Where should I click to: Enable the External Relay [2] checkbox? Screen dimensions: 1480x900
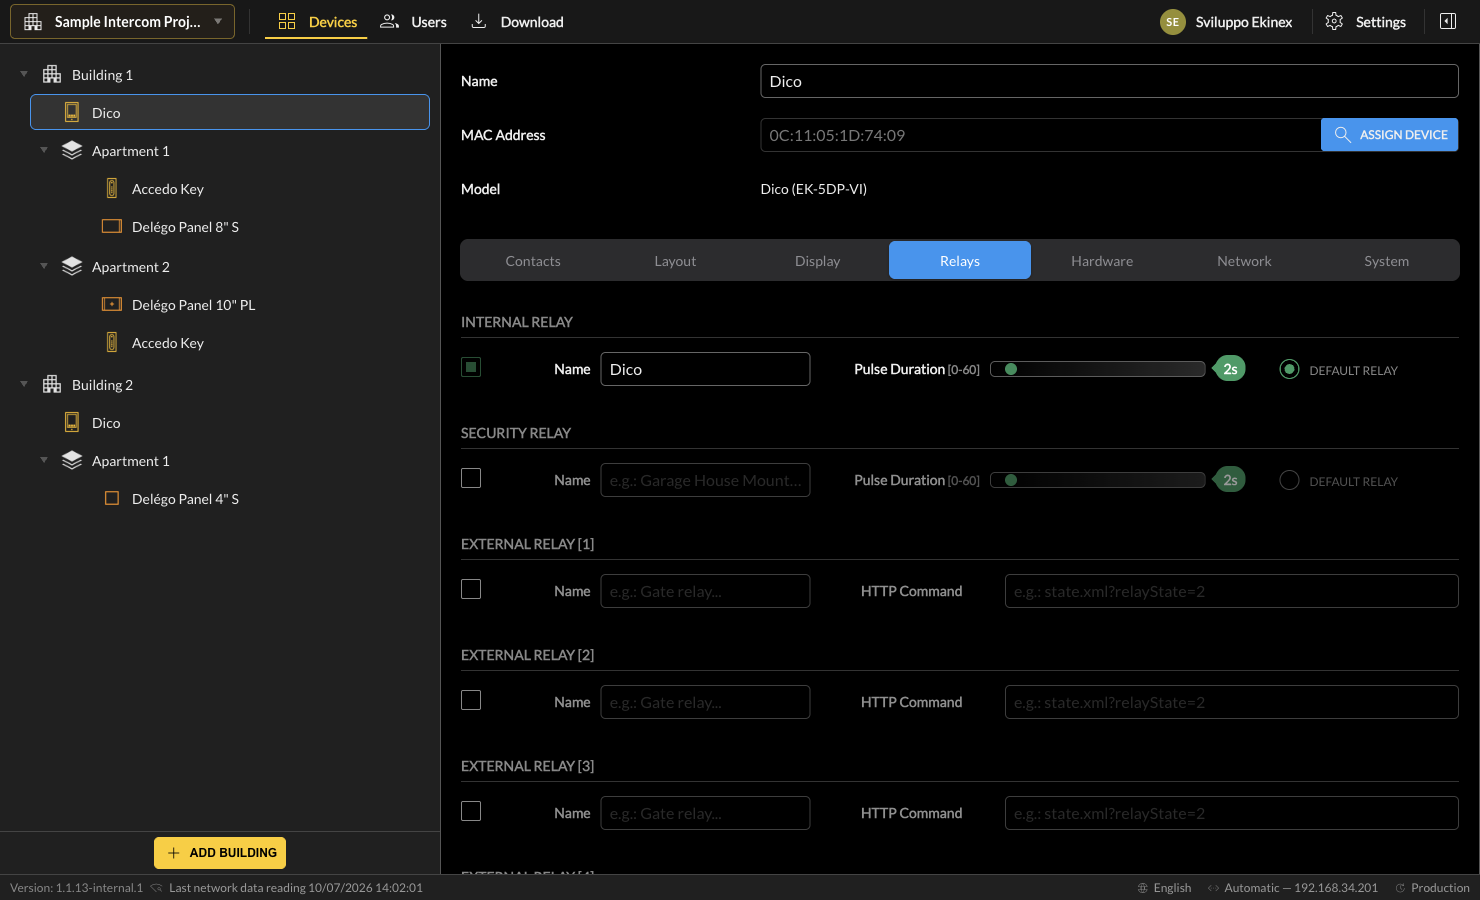click(471, 701)
